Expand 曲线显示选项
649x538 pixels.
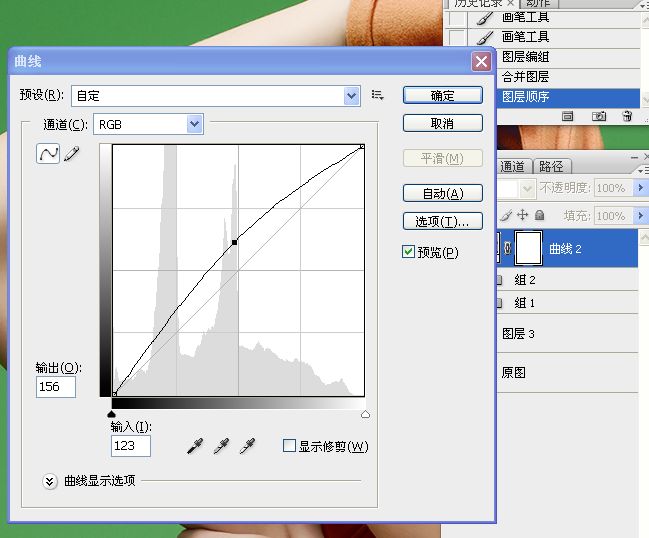pyautogui.click(x=50, y=481)
